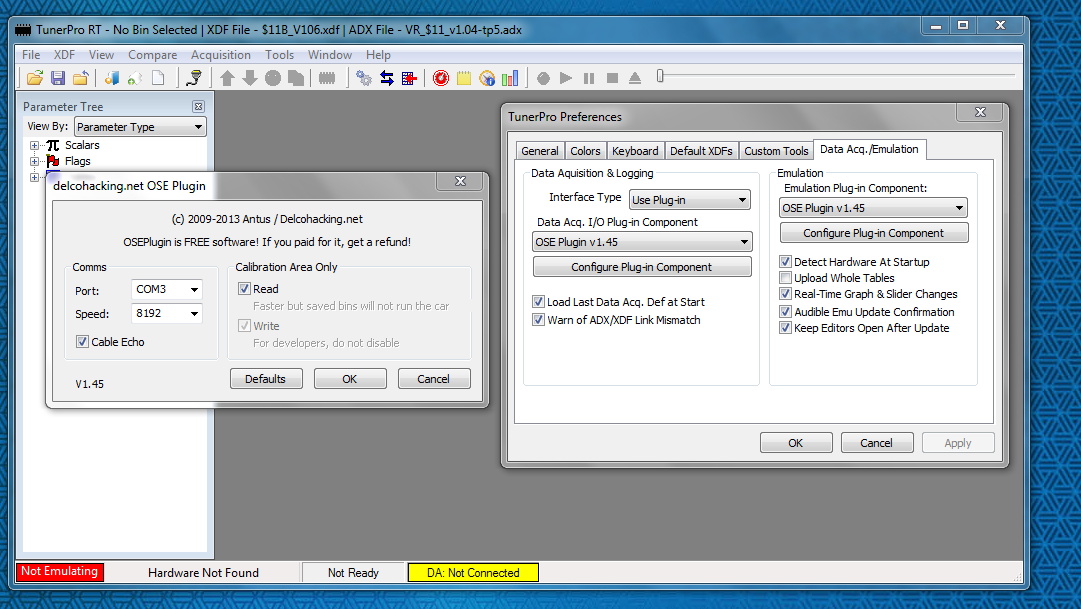Uncheck the Read calibration area checkbox
Screen dimensions: 1081x609
coord(244,288)
